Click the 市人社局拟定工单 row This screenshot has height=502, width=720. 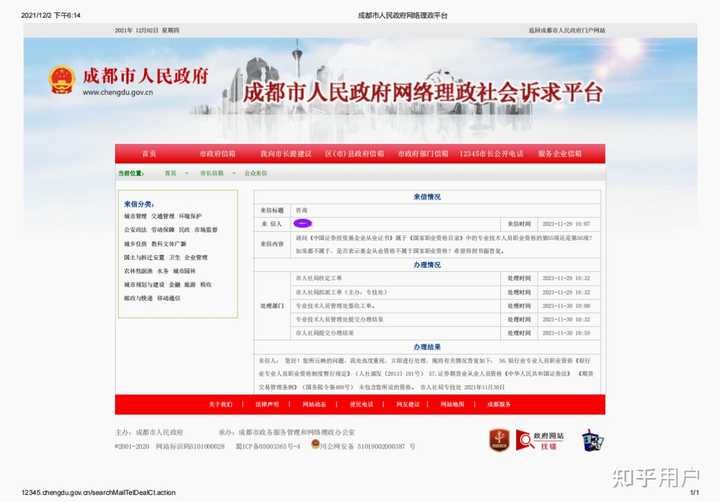pos(395,278)
